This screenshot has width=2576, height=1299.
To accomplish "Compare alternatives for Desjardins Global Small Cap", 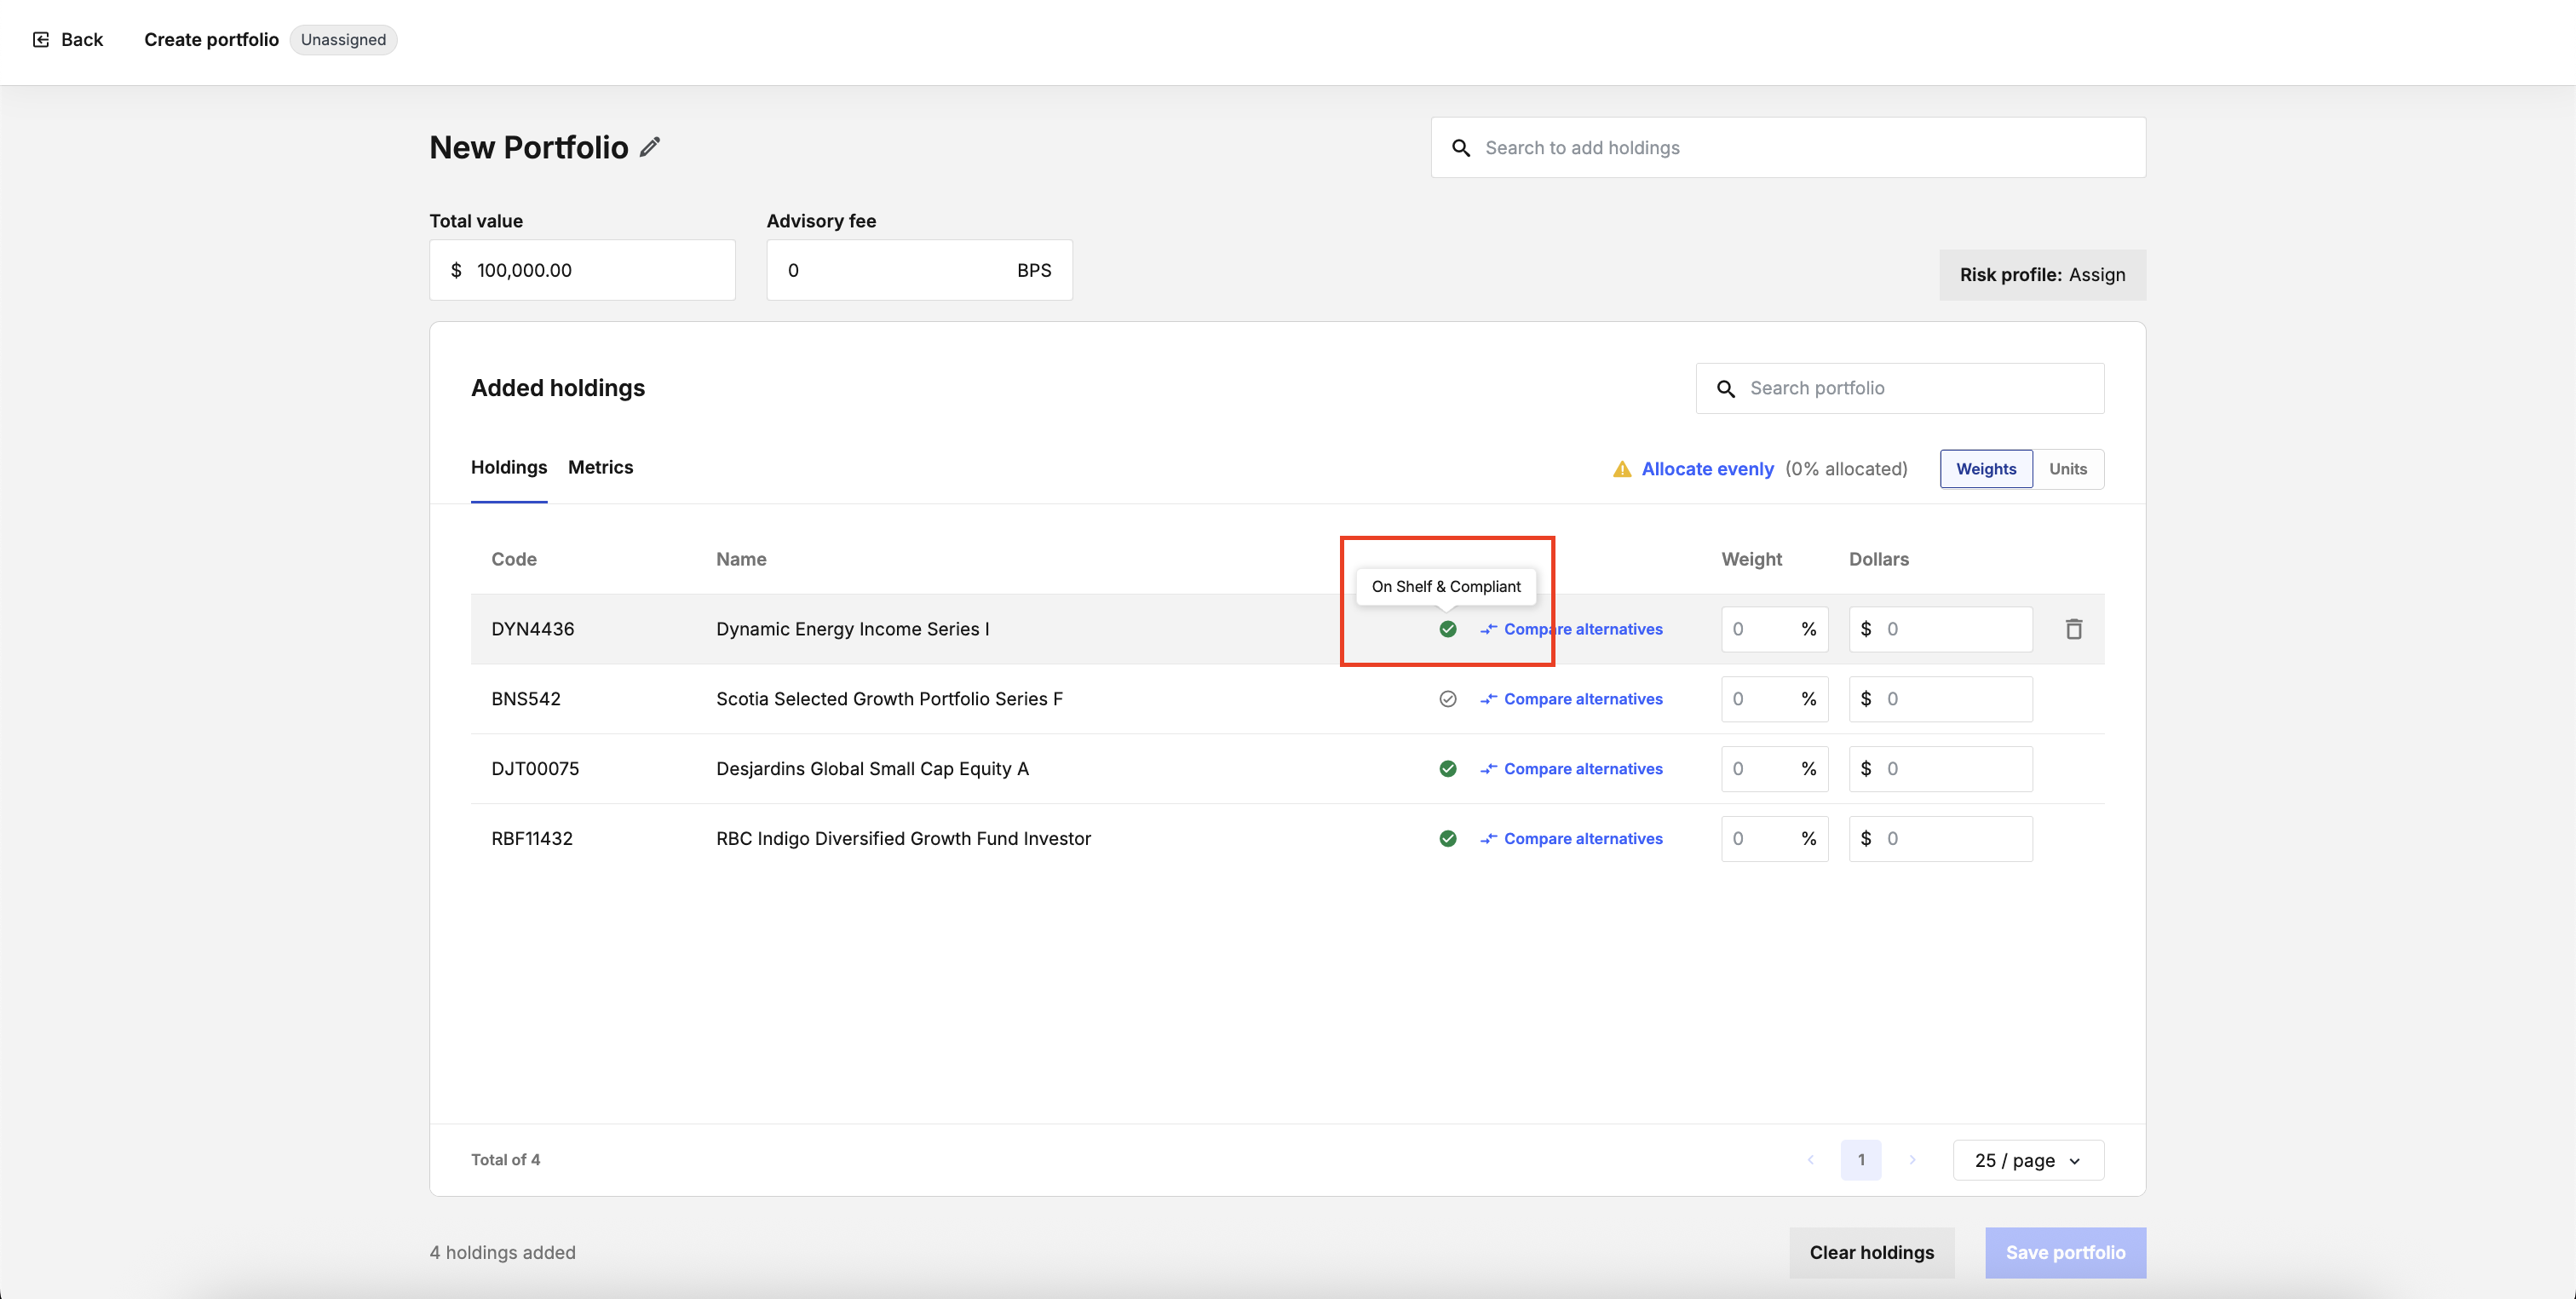I will tap(1572, 769).
